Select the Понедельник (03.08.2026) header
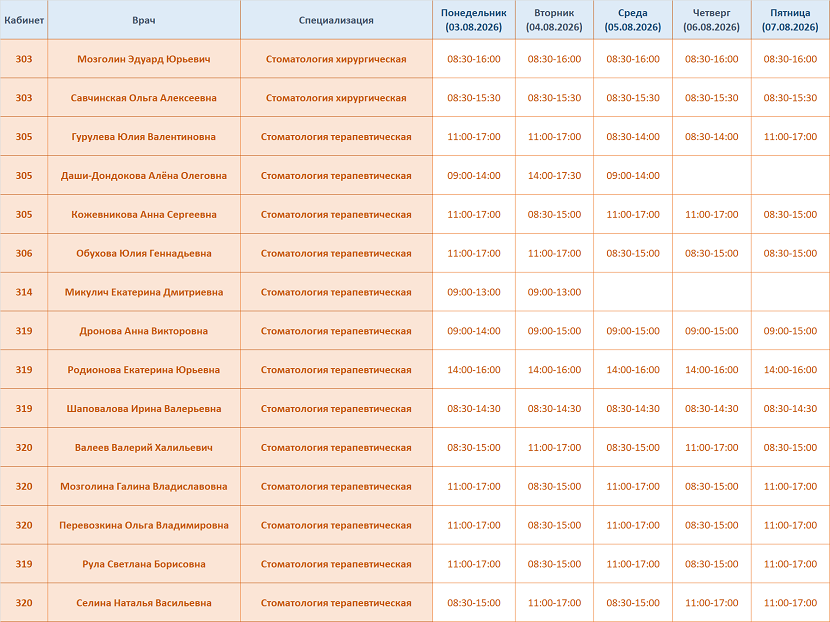Screen dimensions: 830x622 pos(474,20)
